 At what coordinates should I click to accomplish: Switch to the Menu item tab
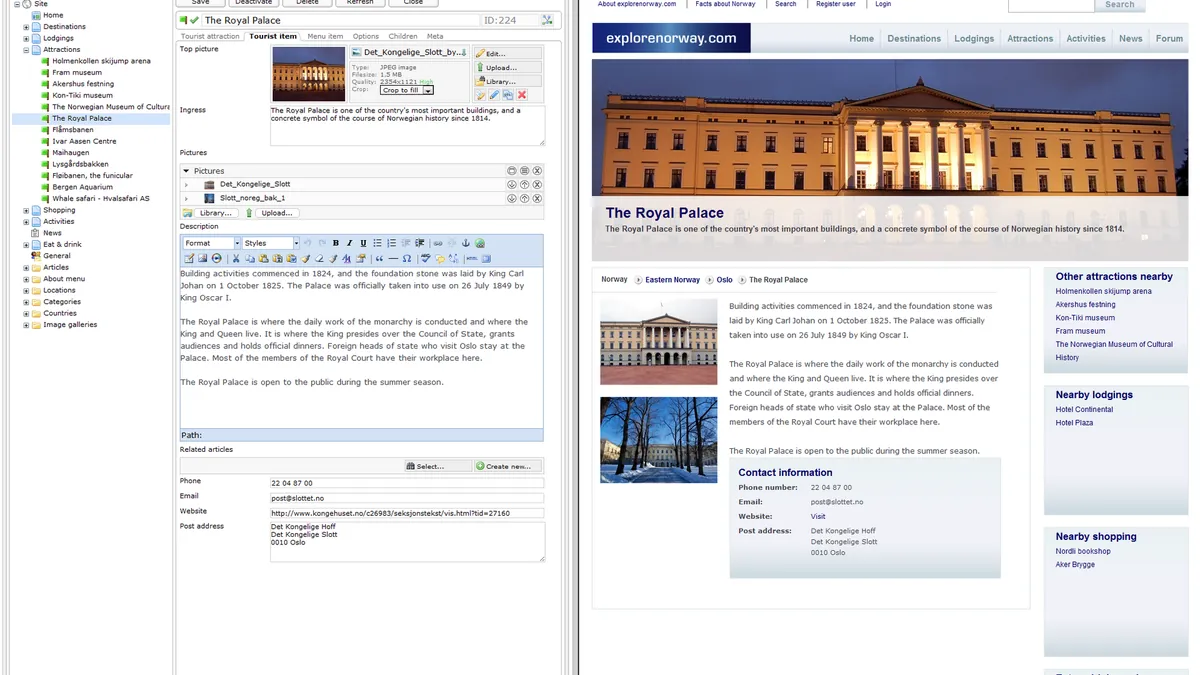click(x=325, y=36)
